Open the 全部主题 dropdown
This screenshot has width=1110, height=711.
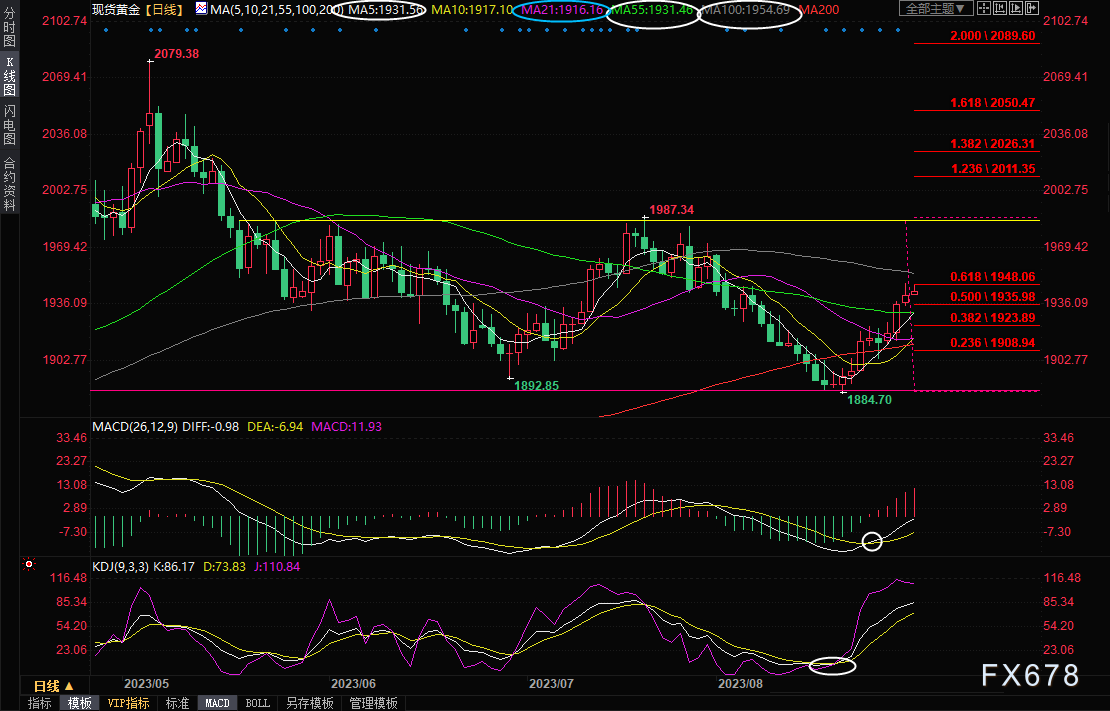coord(936,9)
